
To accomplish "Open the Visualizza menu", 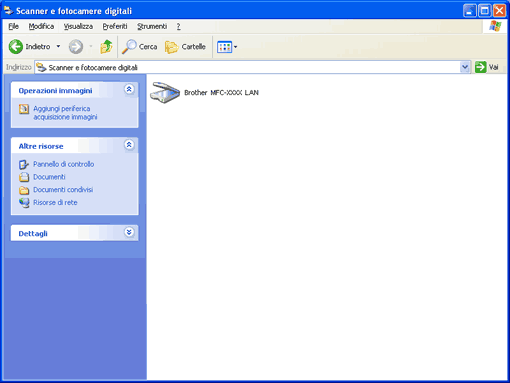I will pos(78,26).
